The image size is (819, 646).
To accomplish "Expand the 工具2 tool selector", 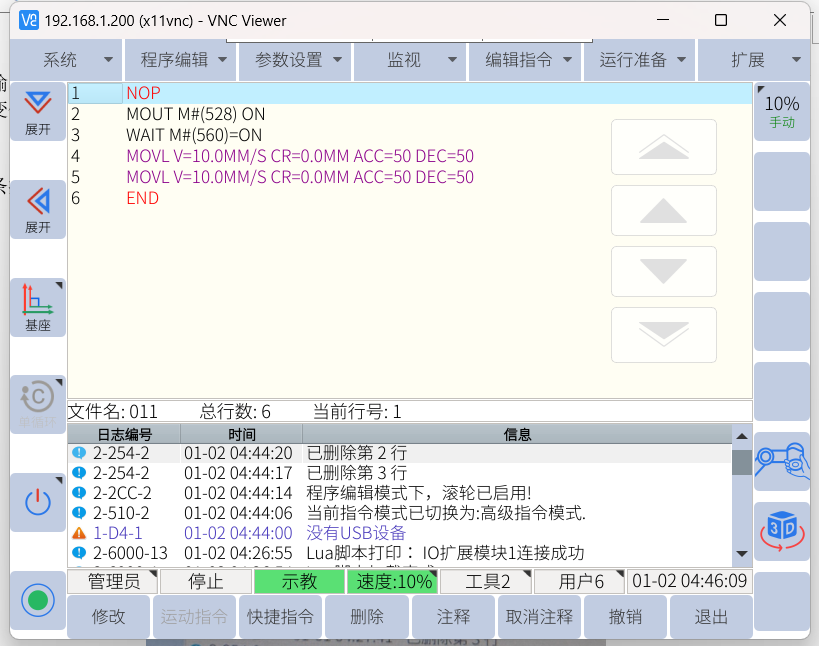I will point(486,582).
